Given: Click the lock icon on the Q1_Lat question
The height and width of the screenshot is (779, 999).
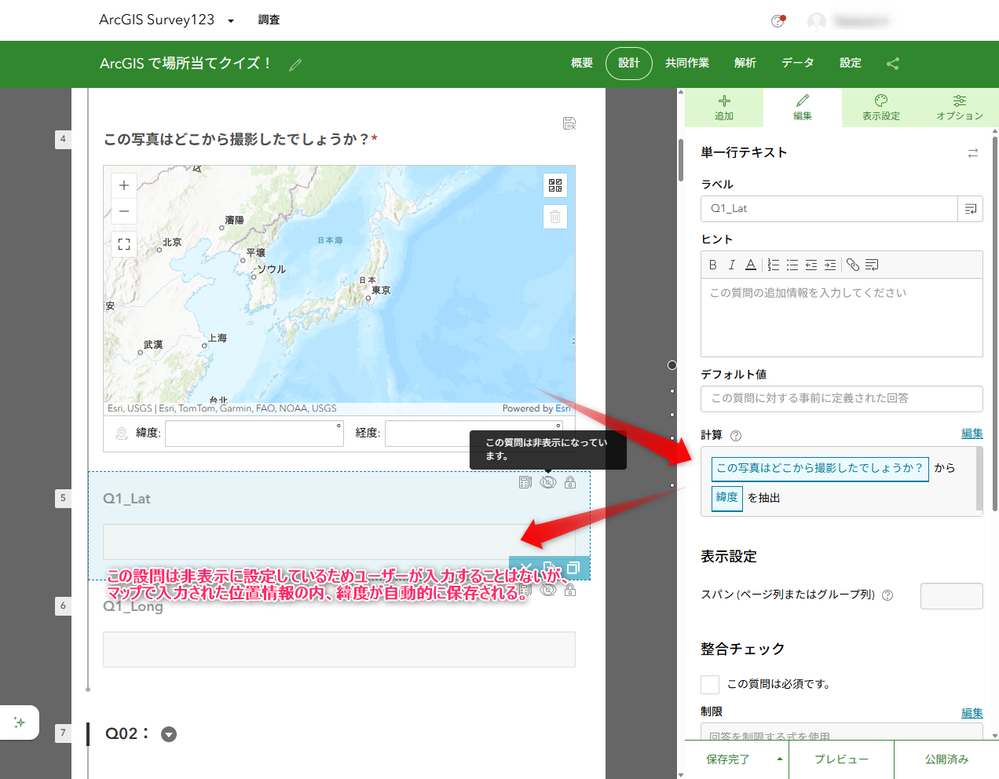Looking at the screenshot, I should [568, 480].
